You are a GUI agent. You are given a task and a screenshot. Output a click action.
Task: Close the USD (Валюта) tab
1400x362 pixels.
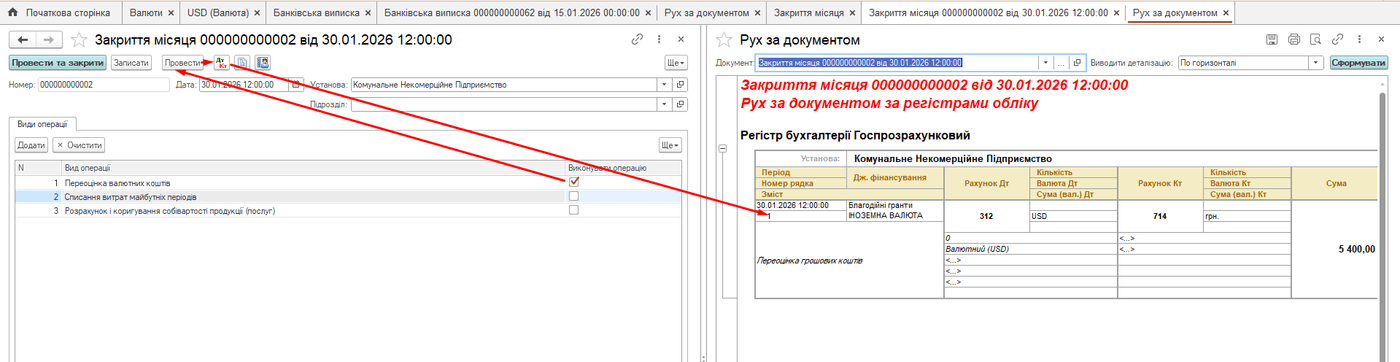pyautogui.click(x=256, y=13)
